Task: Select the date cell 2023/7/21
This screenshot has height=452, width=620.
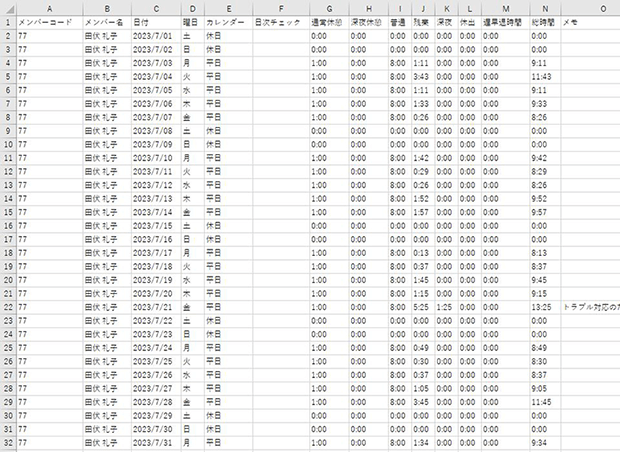Action: point(157,307)
